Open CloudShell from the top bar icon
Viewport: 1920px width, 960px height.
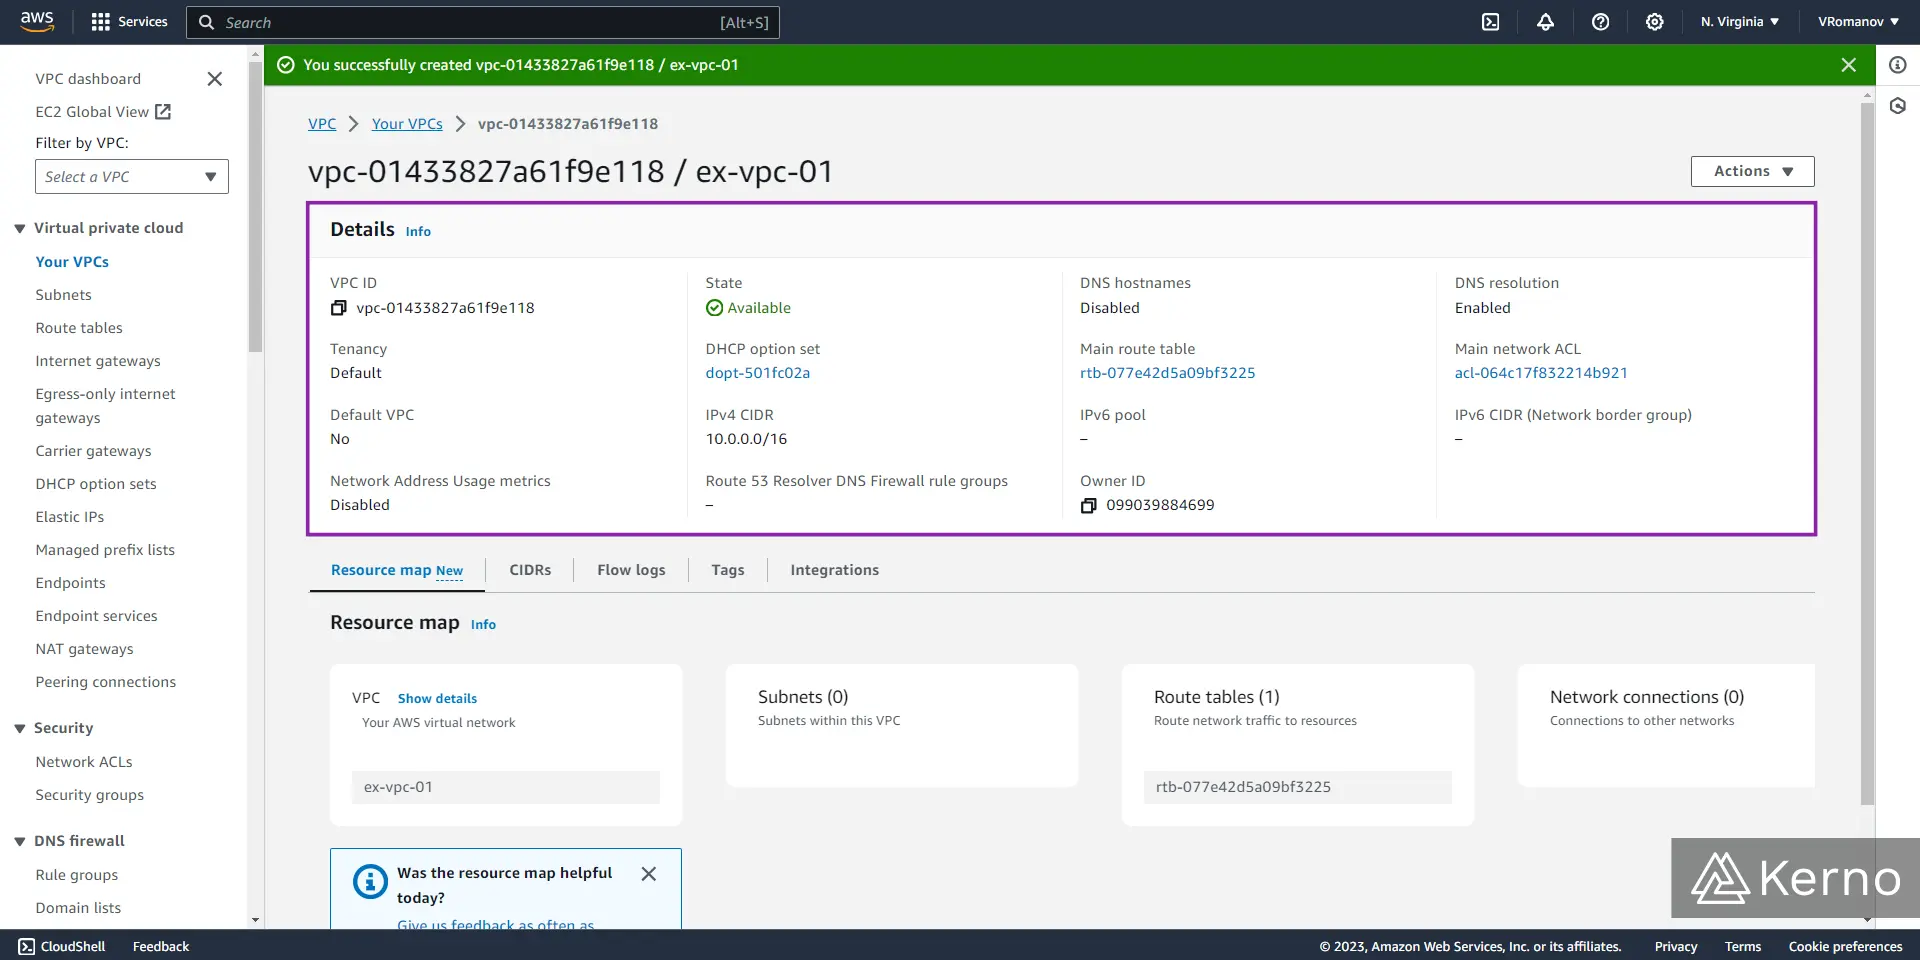[1490, 22]
